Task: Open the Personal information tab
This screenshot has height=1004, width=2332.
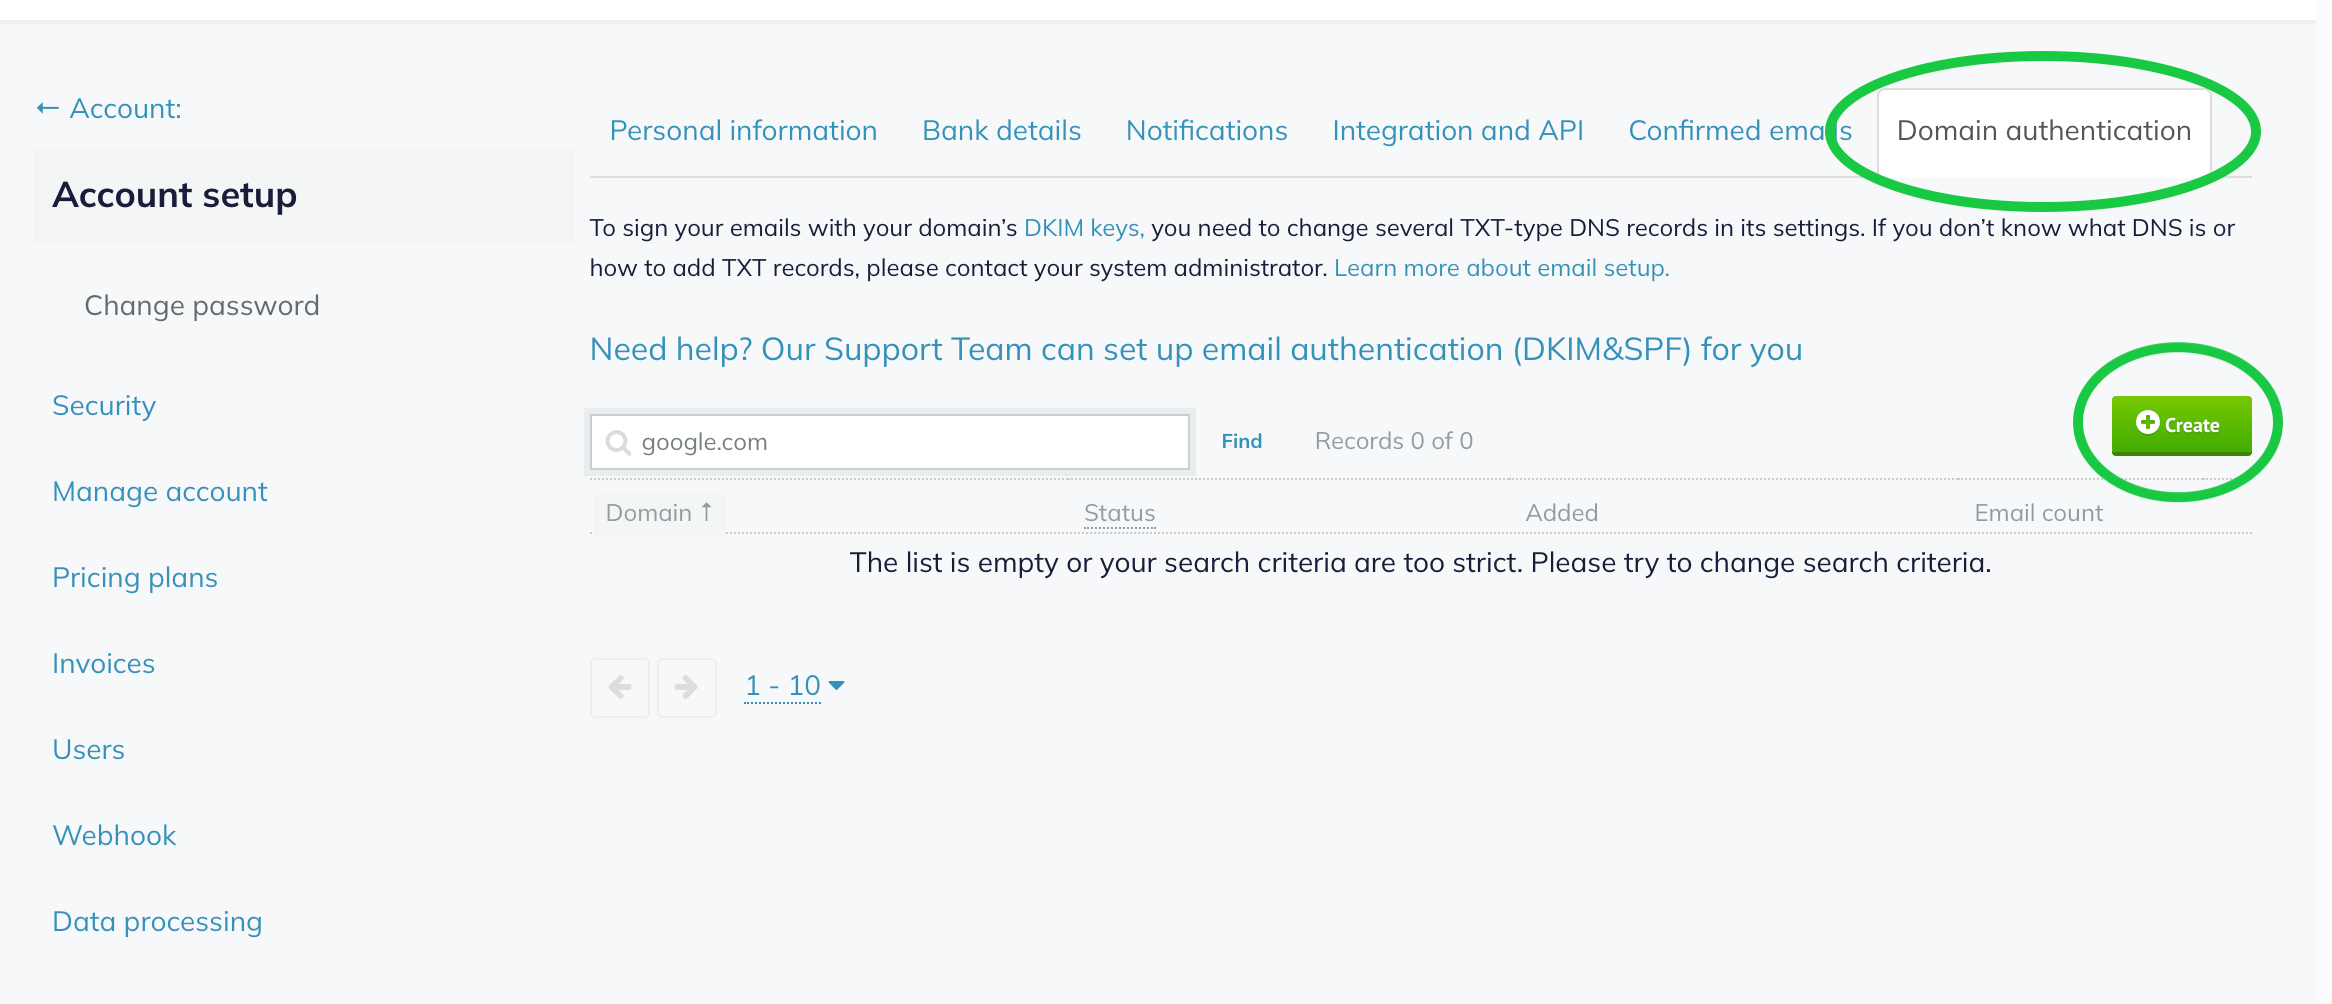Action: (743, 131)
